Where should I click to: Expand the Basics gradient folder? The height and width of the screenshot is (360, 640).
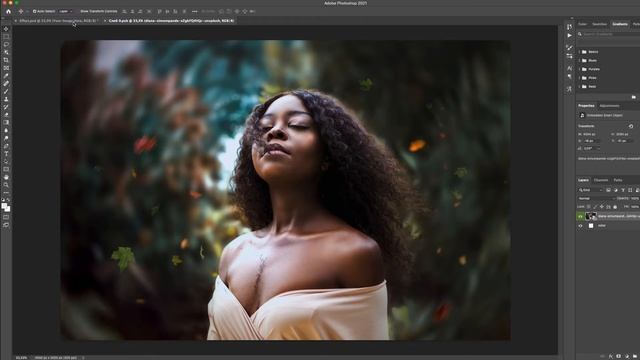(x=580, y=52)
